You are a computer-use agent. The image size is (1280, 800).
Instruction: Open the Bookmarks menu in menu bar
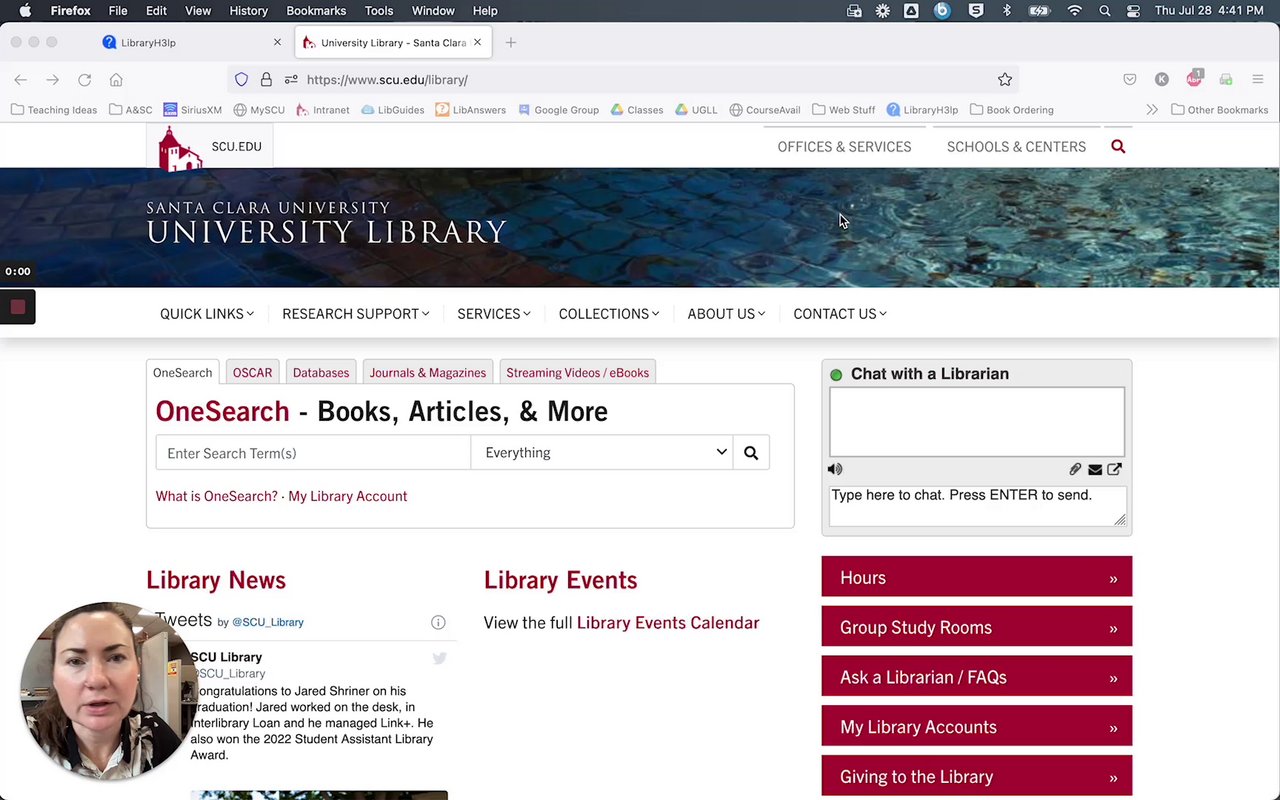pos(316,11)
